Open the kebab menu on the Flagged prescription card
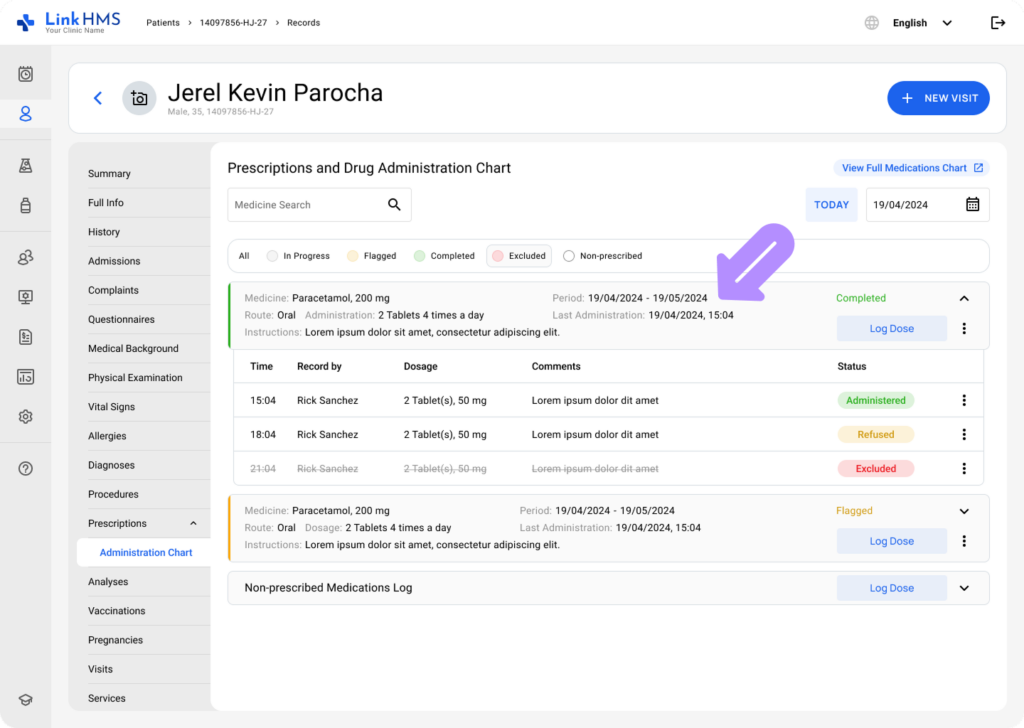1024x728 pixels. click(x=964, y=541)
